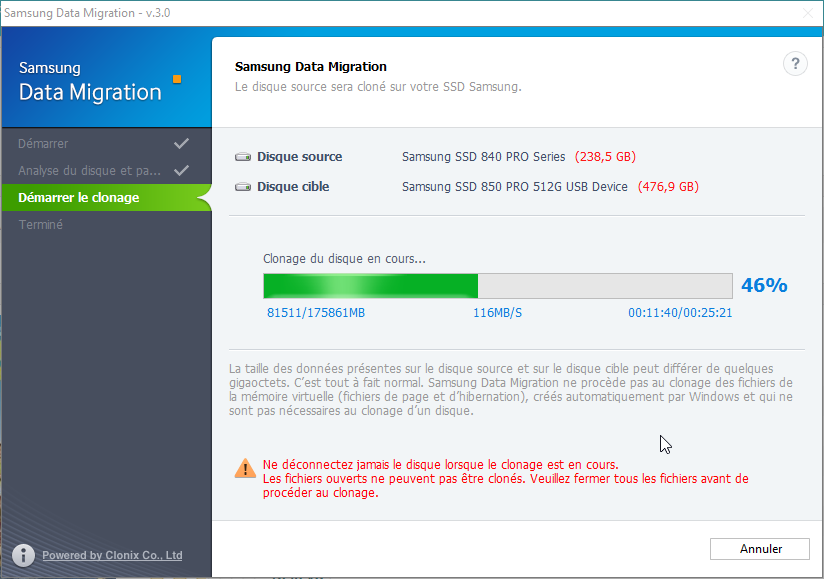
Task: Click the Samsung Data Migration sidebar logo
Action: (x=90, y=81)
